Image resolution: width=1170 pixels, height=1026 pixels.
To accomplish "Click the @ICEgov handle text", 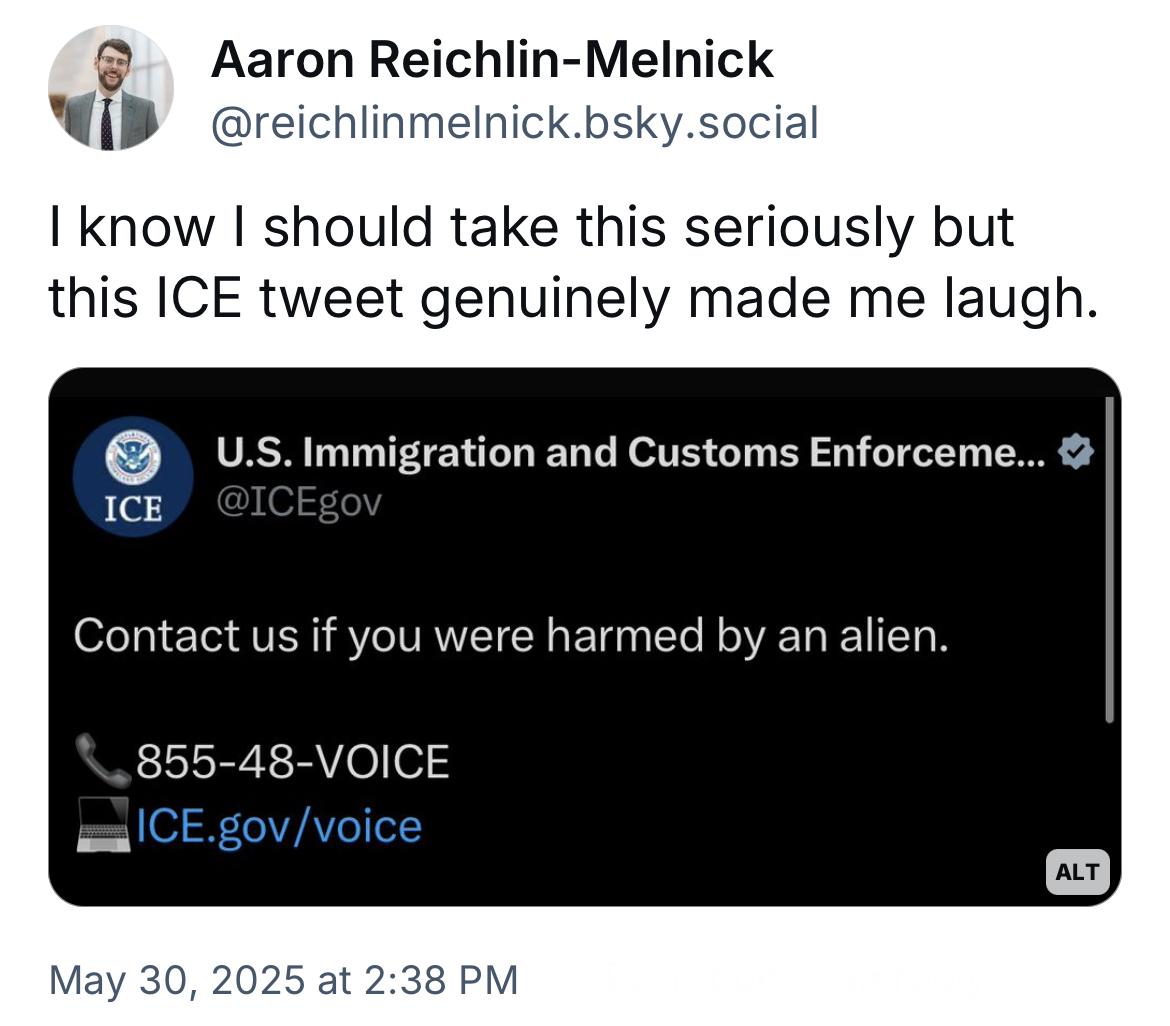I will (299, 502).
